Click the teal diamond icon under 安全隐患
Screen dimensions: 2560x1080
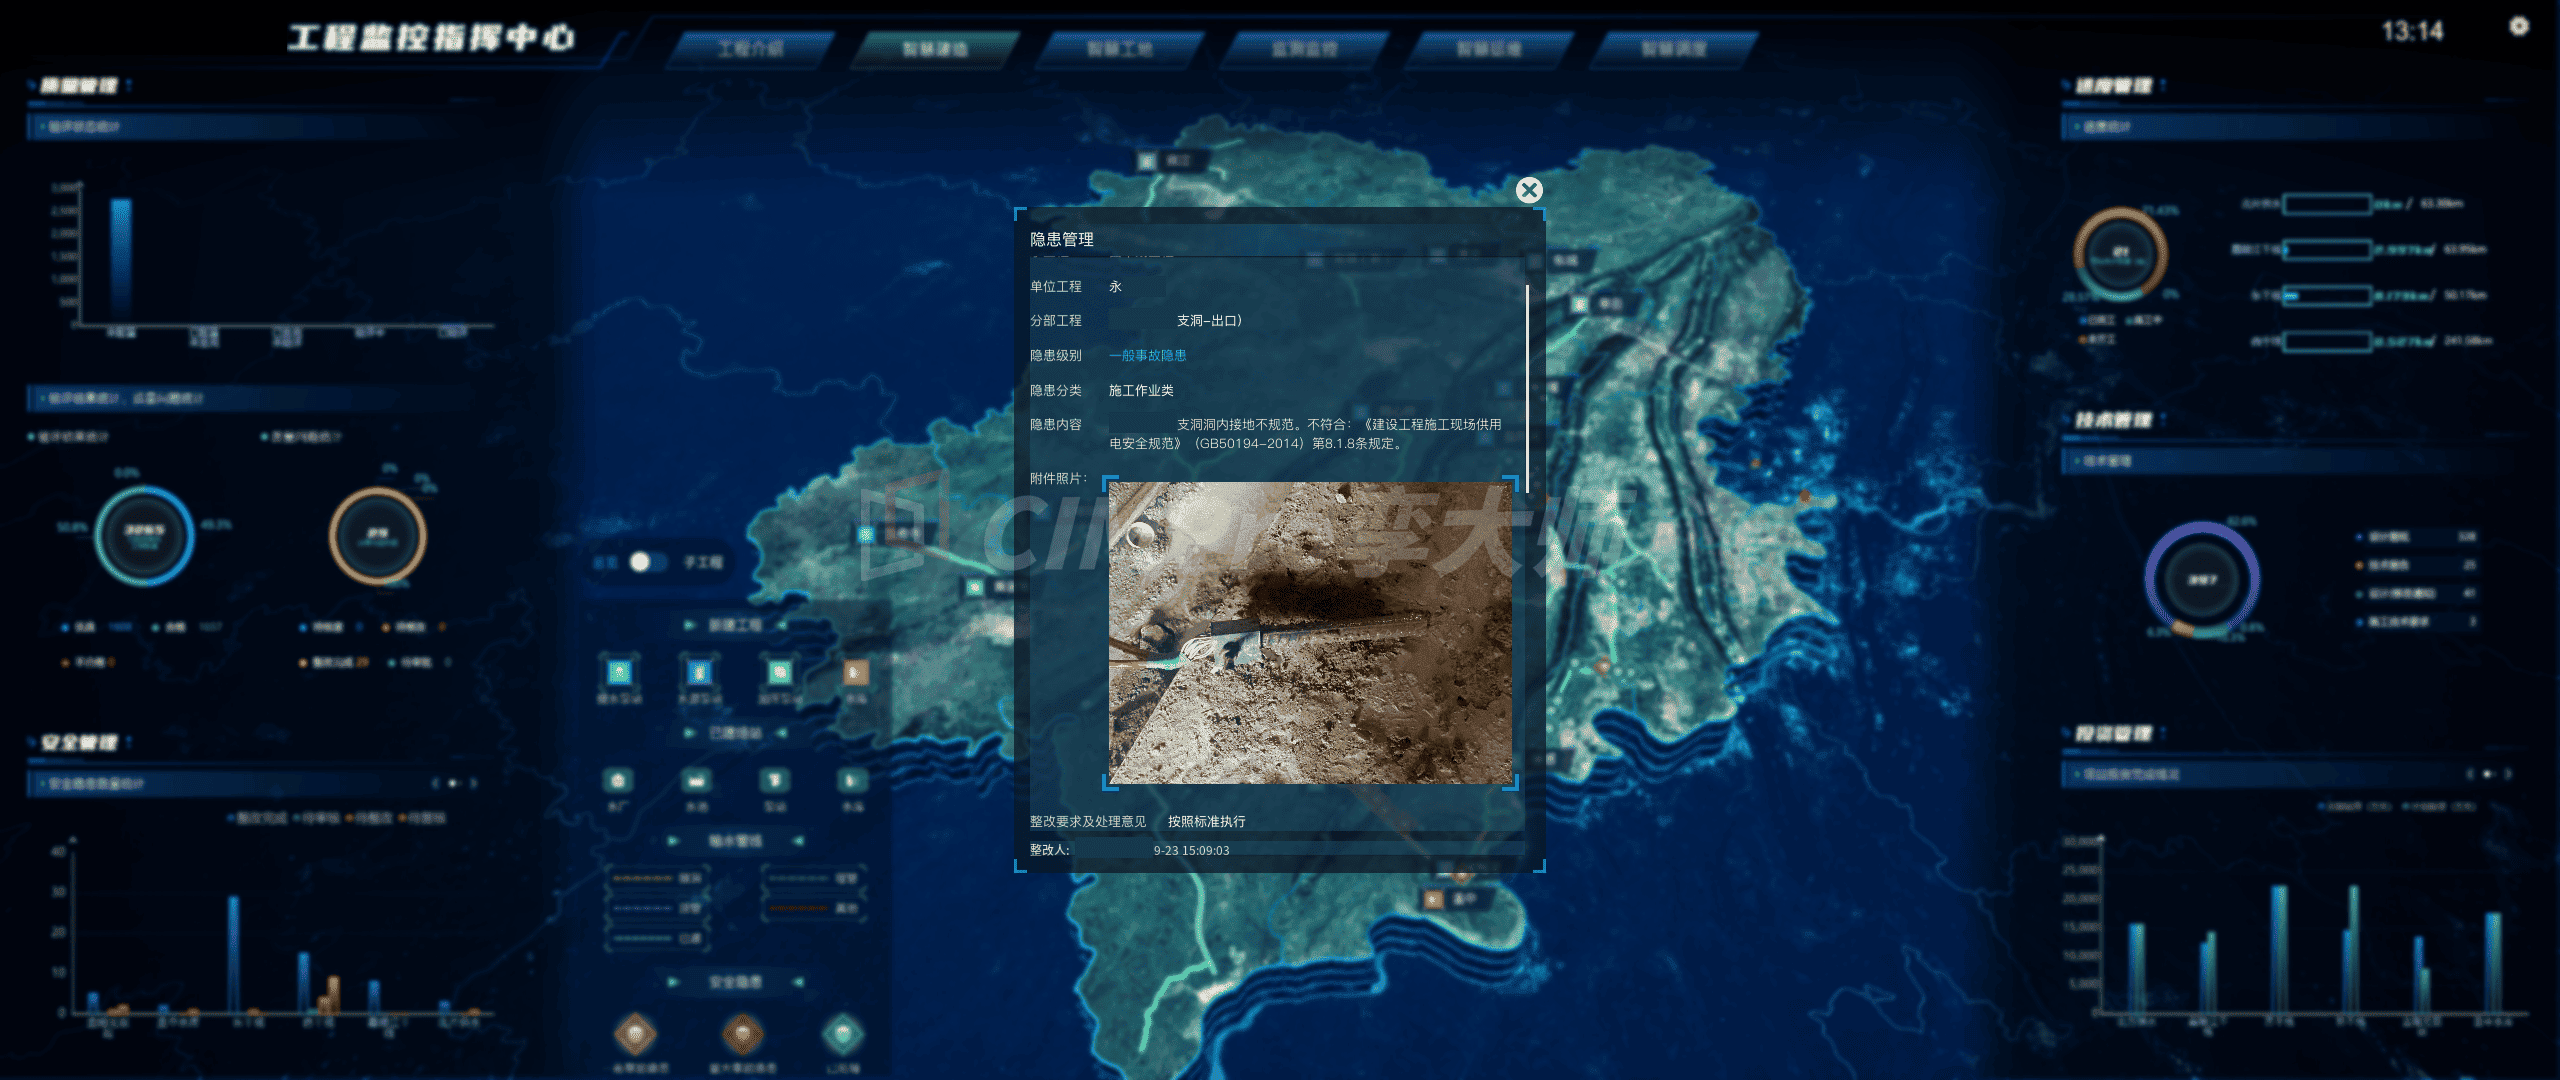click(x=843, y=1034)
